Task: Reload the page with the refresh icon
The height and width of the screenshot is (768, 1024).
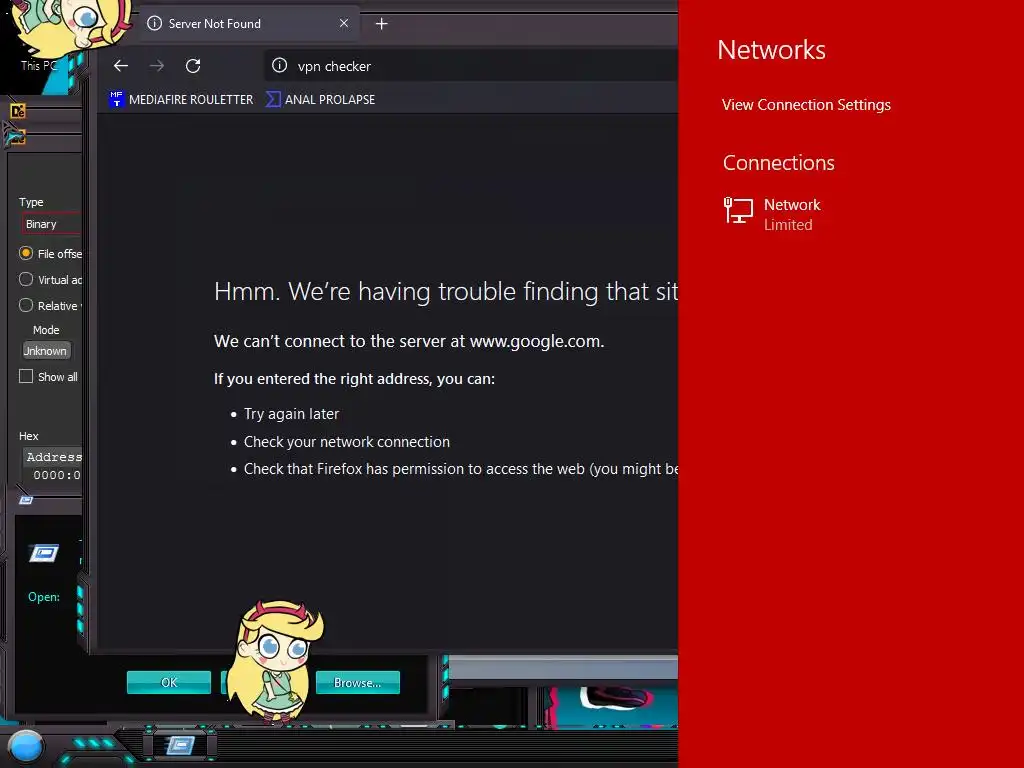Action: [x=193, y=66]
